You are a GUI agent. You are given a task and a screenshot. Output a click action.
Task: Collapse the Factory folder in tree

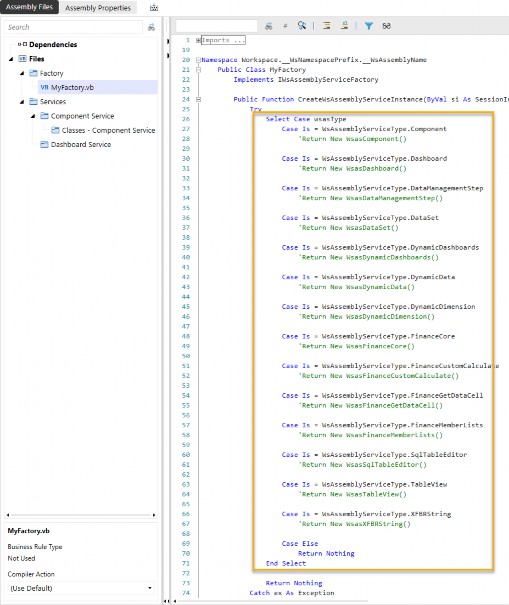[x=22, y=73]
